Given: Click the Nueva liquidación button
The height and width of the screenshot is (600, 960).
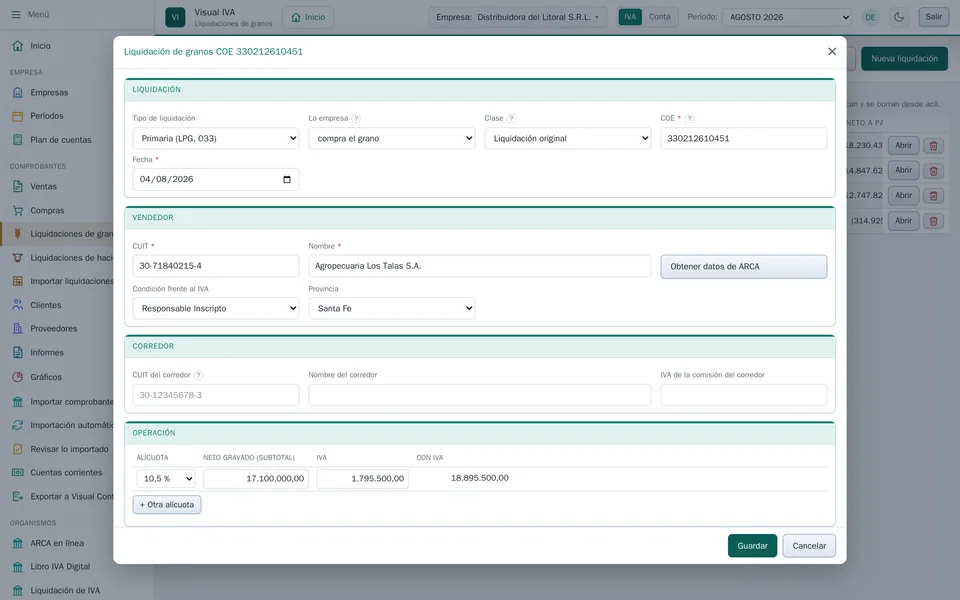Looking at the screenshot, I should pyautogui.click(x=904, y=59).
